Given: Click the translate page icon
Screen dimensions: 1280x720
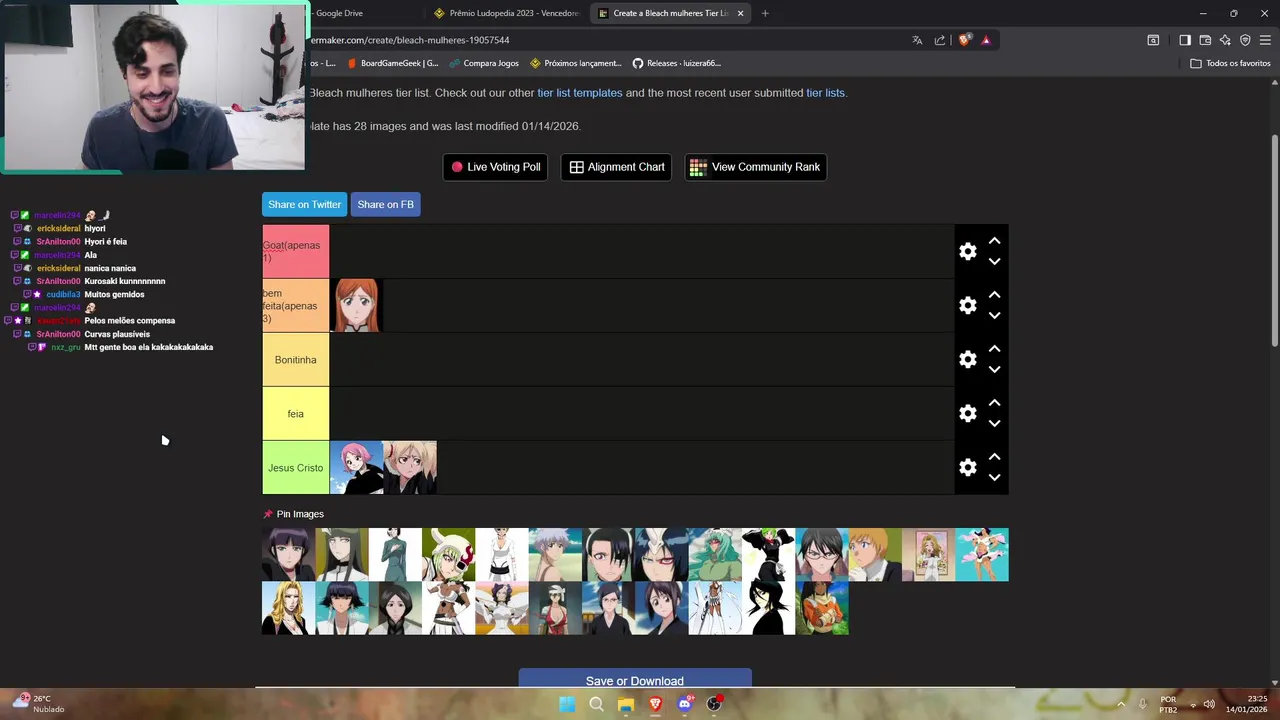Looking at the screenshot, I should [x=917, y=40].
